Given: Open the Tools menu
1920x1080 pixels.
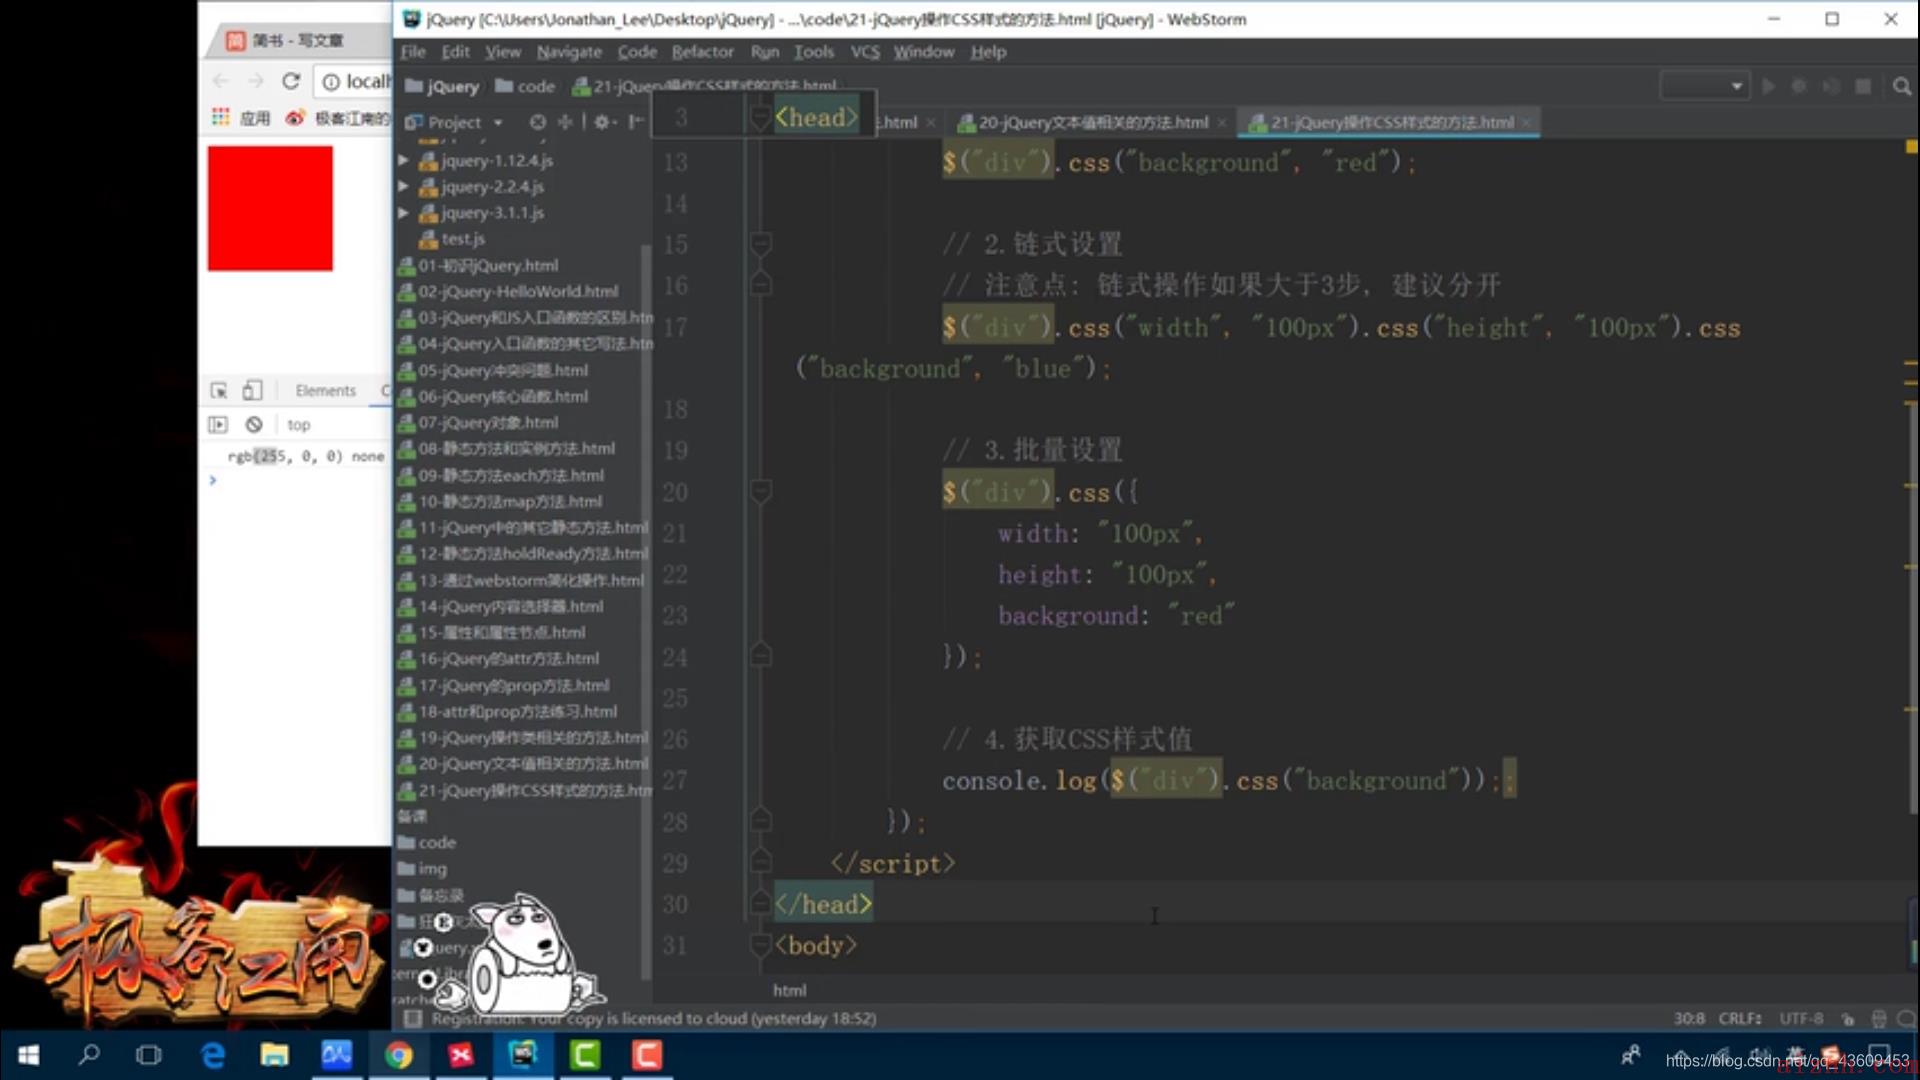Looking at the screenshot, I should (x=814, y=51).
